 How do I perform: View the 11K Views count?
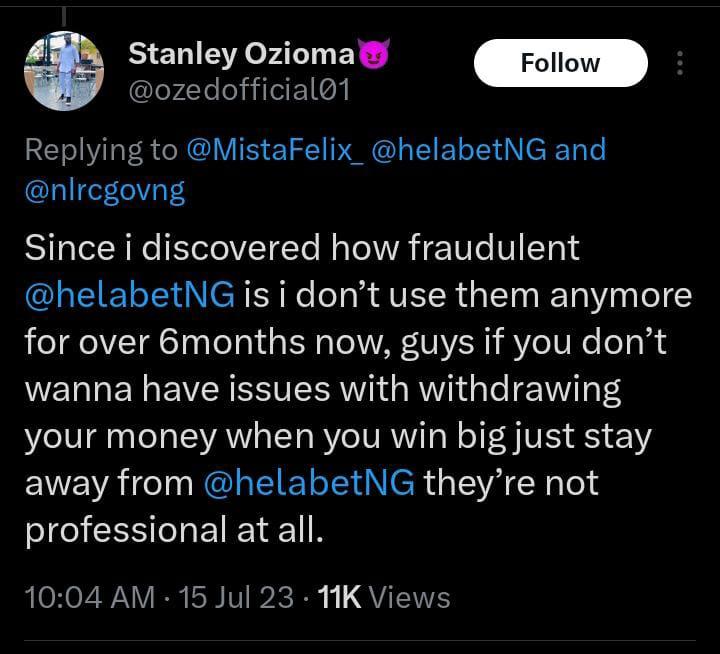point(383,598)
